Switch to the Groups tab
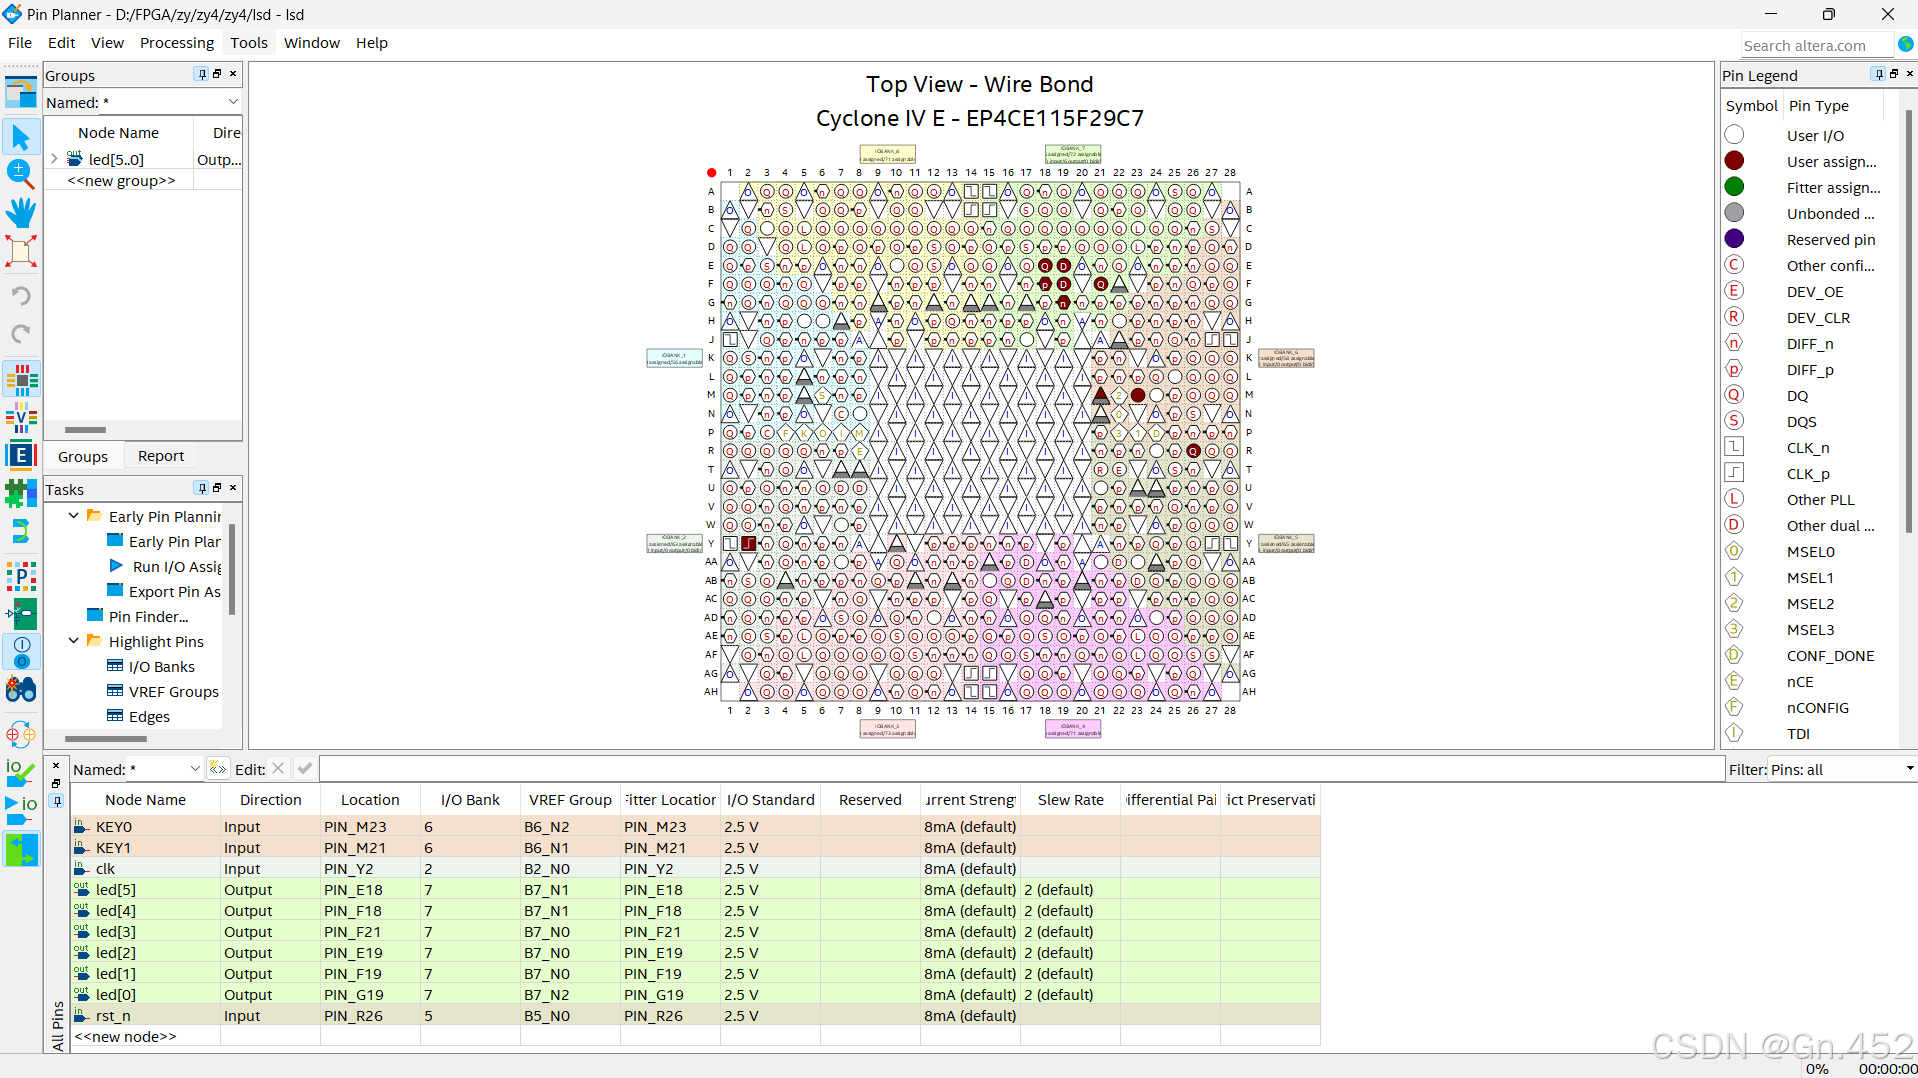The image size is (1918, 1078). click(x=83, y=456)
